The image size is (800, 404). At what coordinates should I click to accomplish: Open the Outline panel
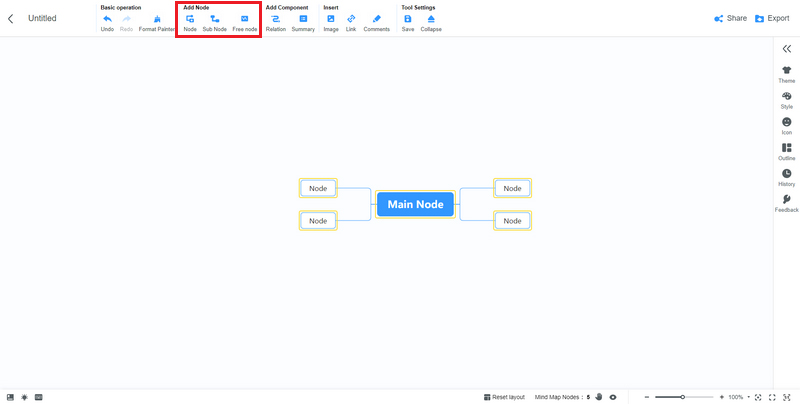tap(787, 152)
